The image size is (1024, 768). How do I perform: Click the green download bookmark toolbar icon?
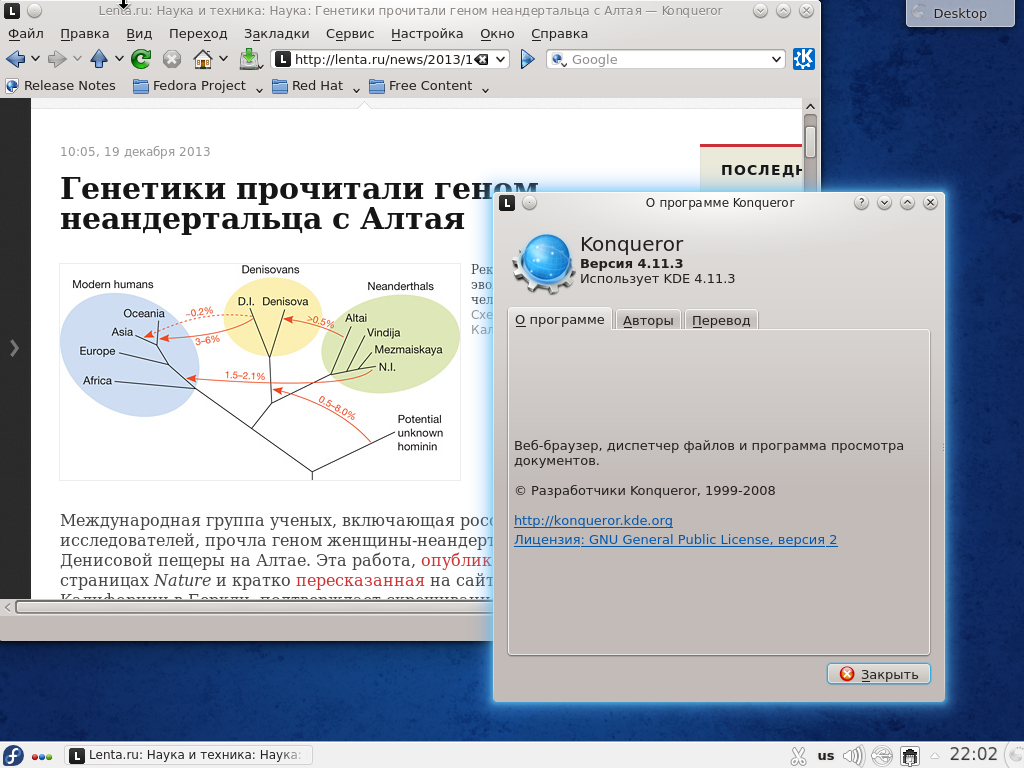tap(249, 59)
